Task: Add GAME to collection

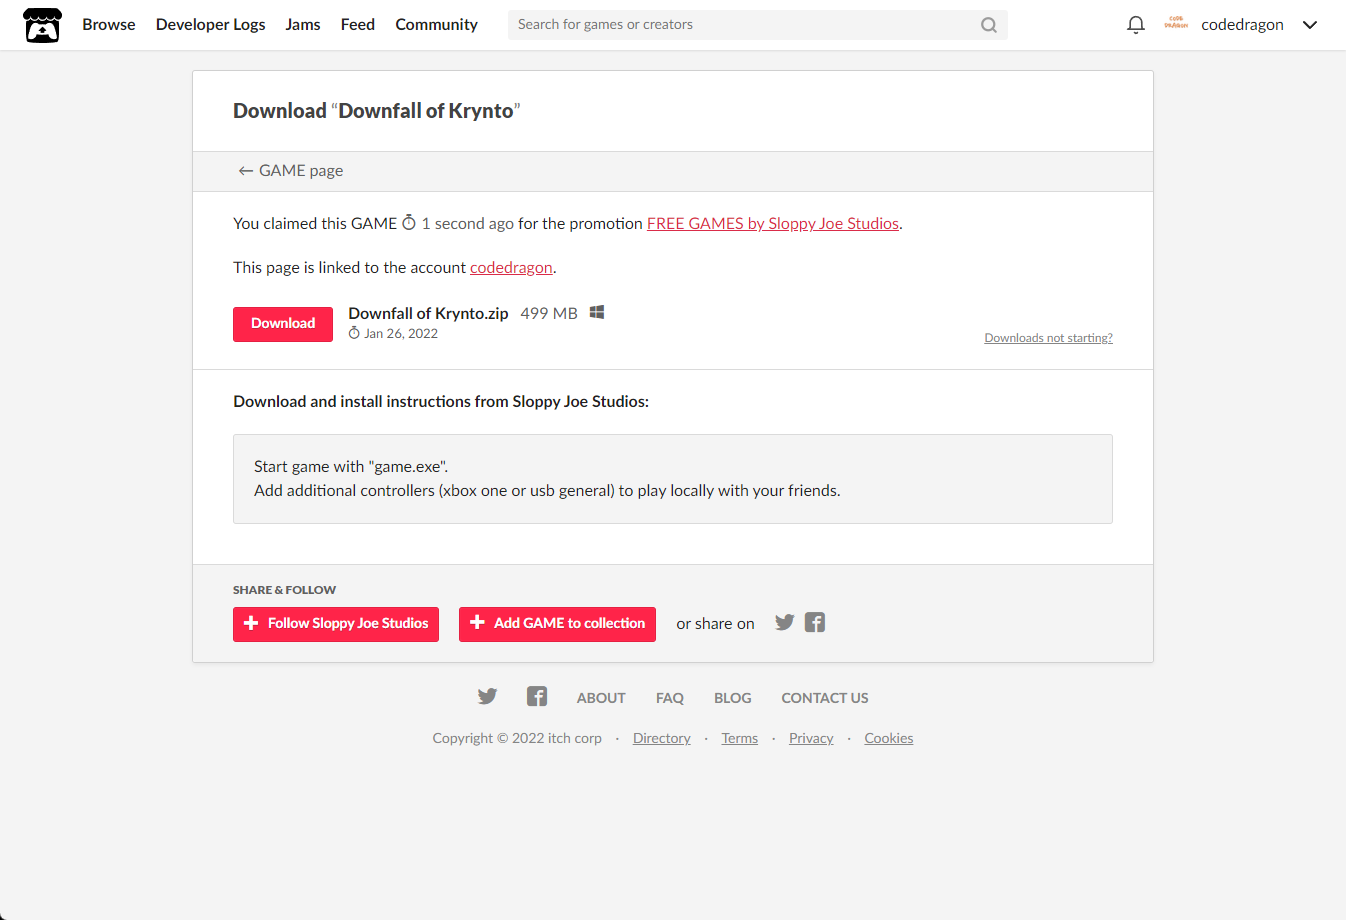Action: (x=557, y=624)
